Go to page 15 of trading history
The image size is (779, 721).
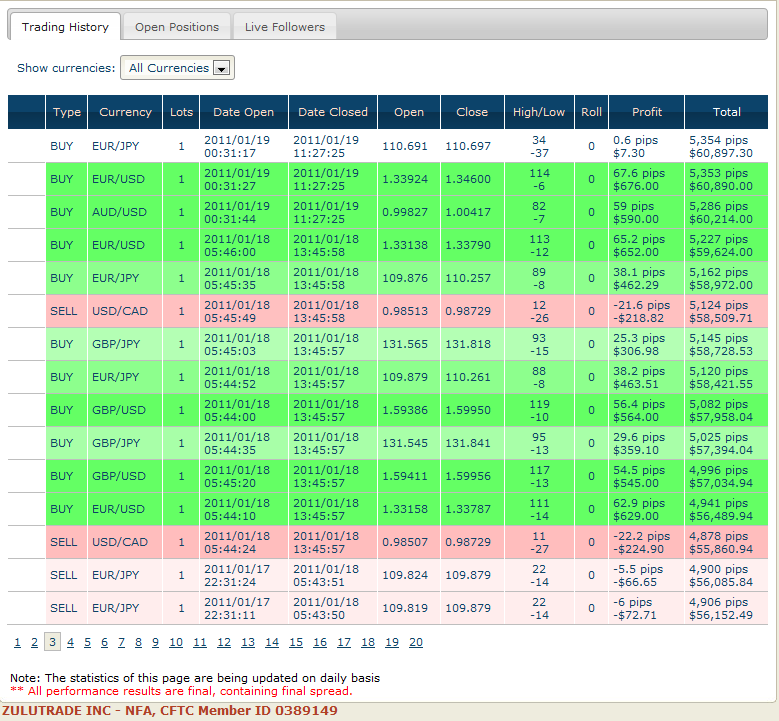tap(296, 642)
